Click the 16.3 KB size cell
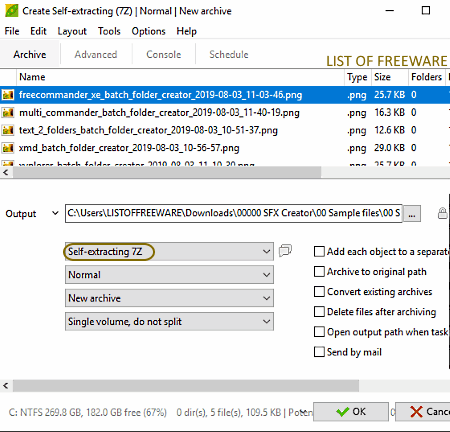 pos(389,112)
